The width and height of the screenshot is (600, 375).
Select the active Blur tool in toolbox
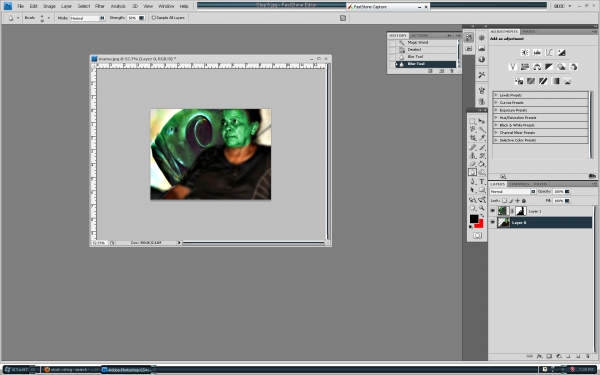[x=473, y=173]
